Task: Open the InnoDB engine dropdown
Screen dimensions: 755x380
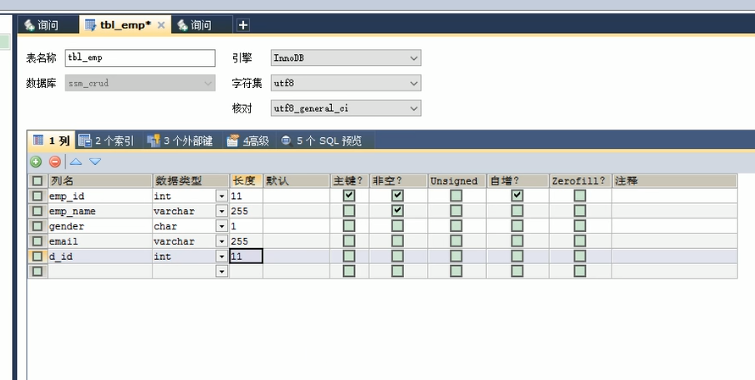Action: tap(346, 58)
